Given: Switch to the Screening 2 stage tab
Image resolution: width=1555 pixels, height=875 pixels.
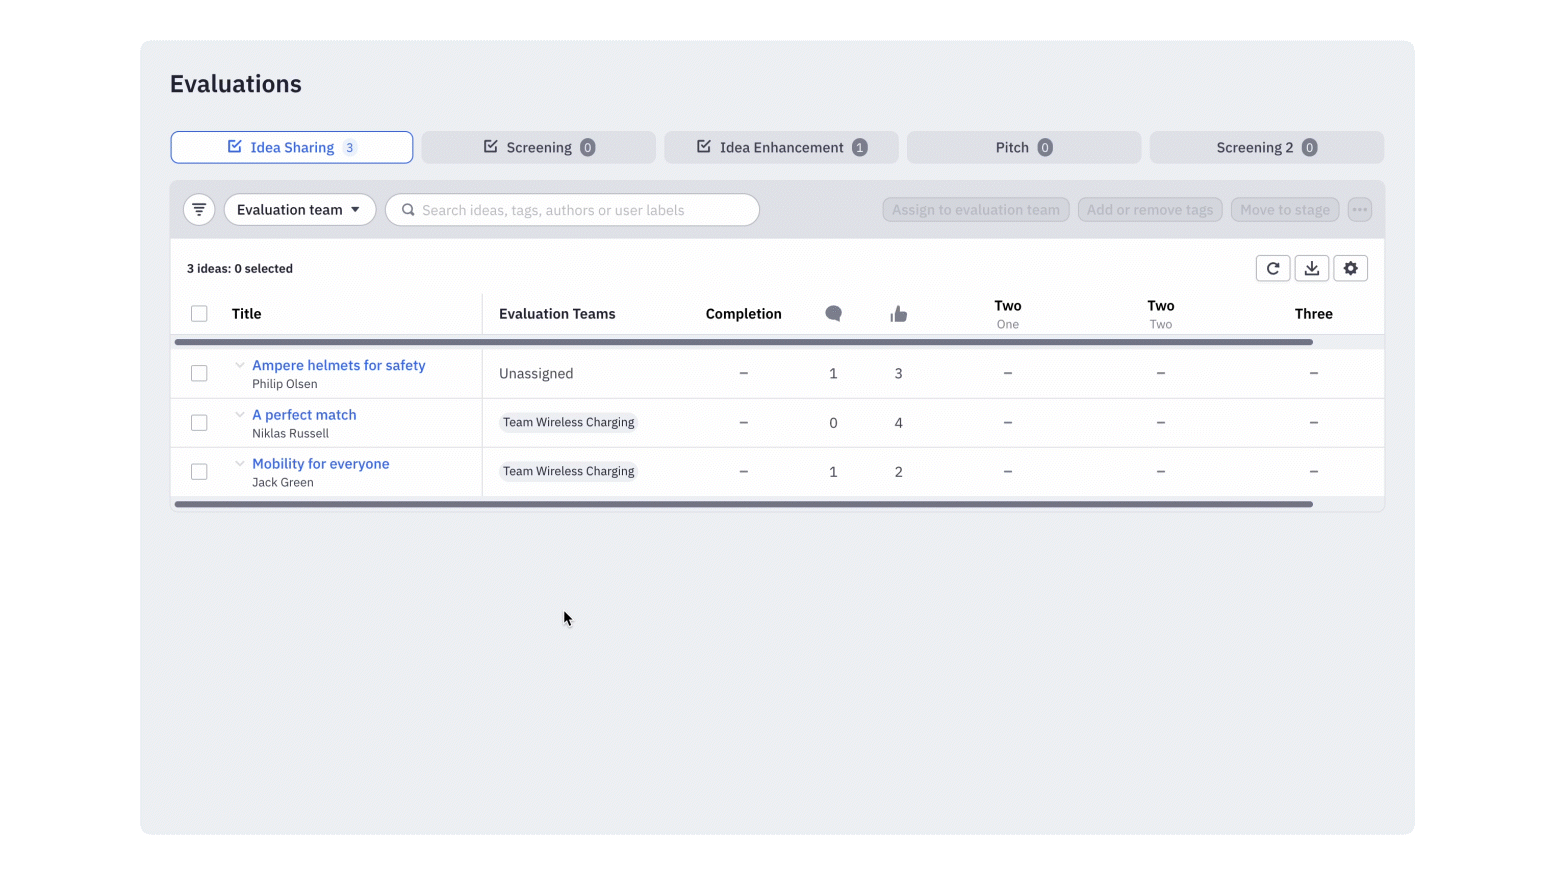Looking at the screenshot, I should (1266, 147).
